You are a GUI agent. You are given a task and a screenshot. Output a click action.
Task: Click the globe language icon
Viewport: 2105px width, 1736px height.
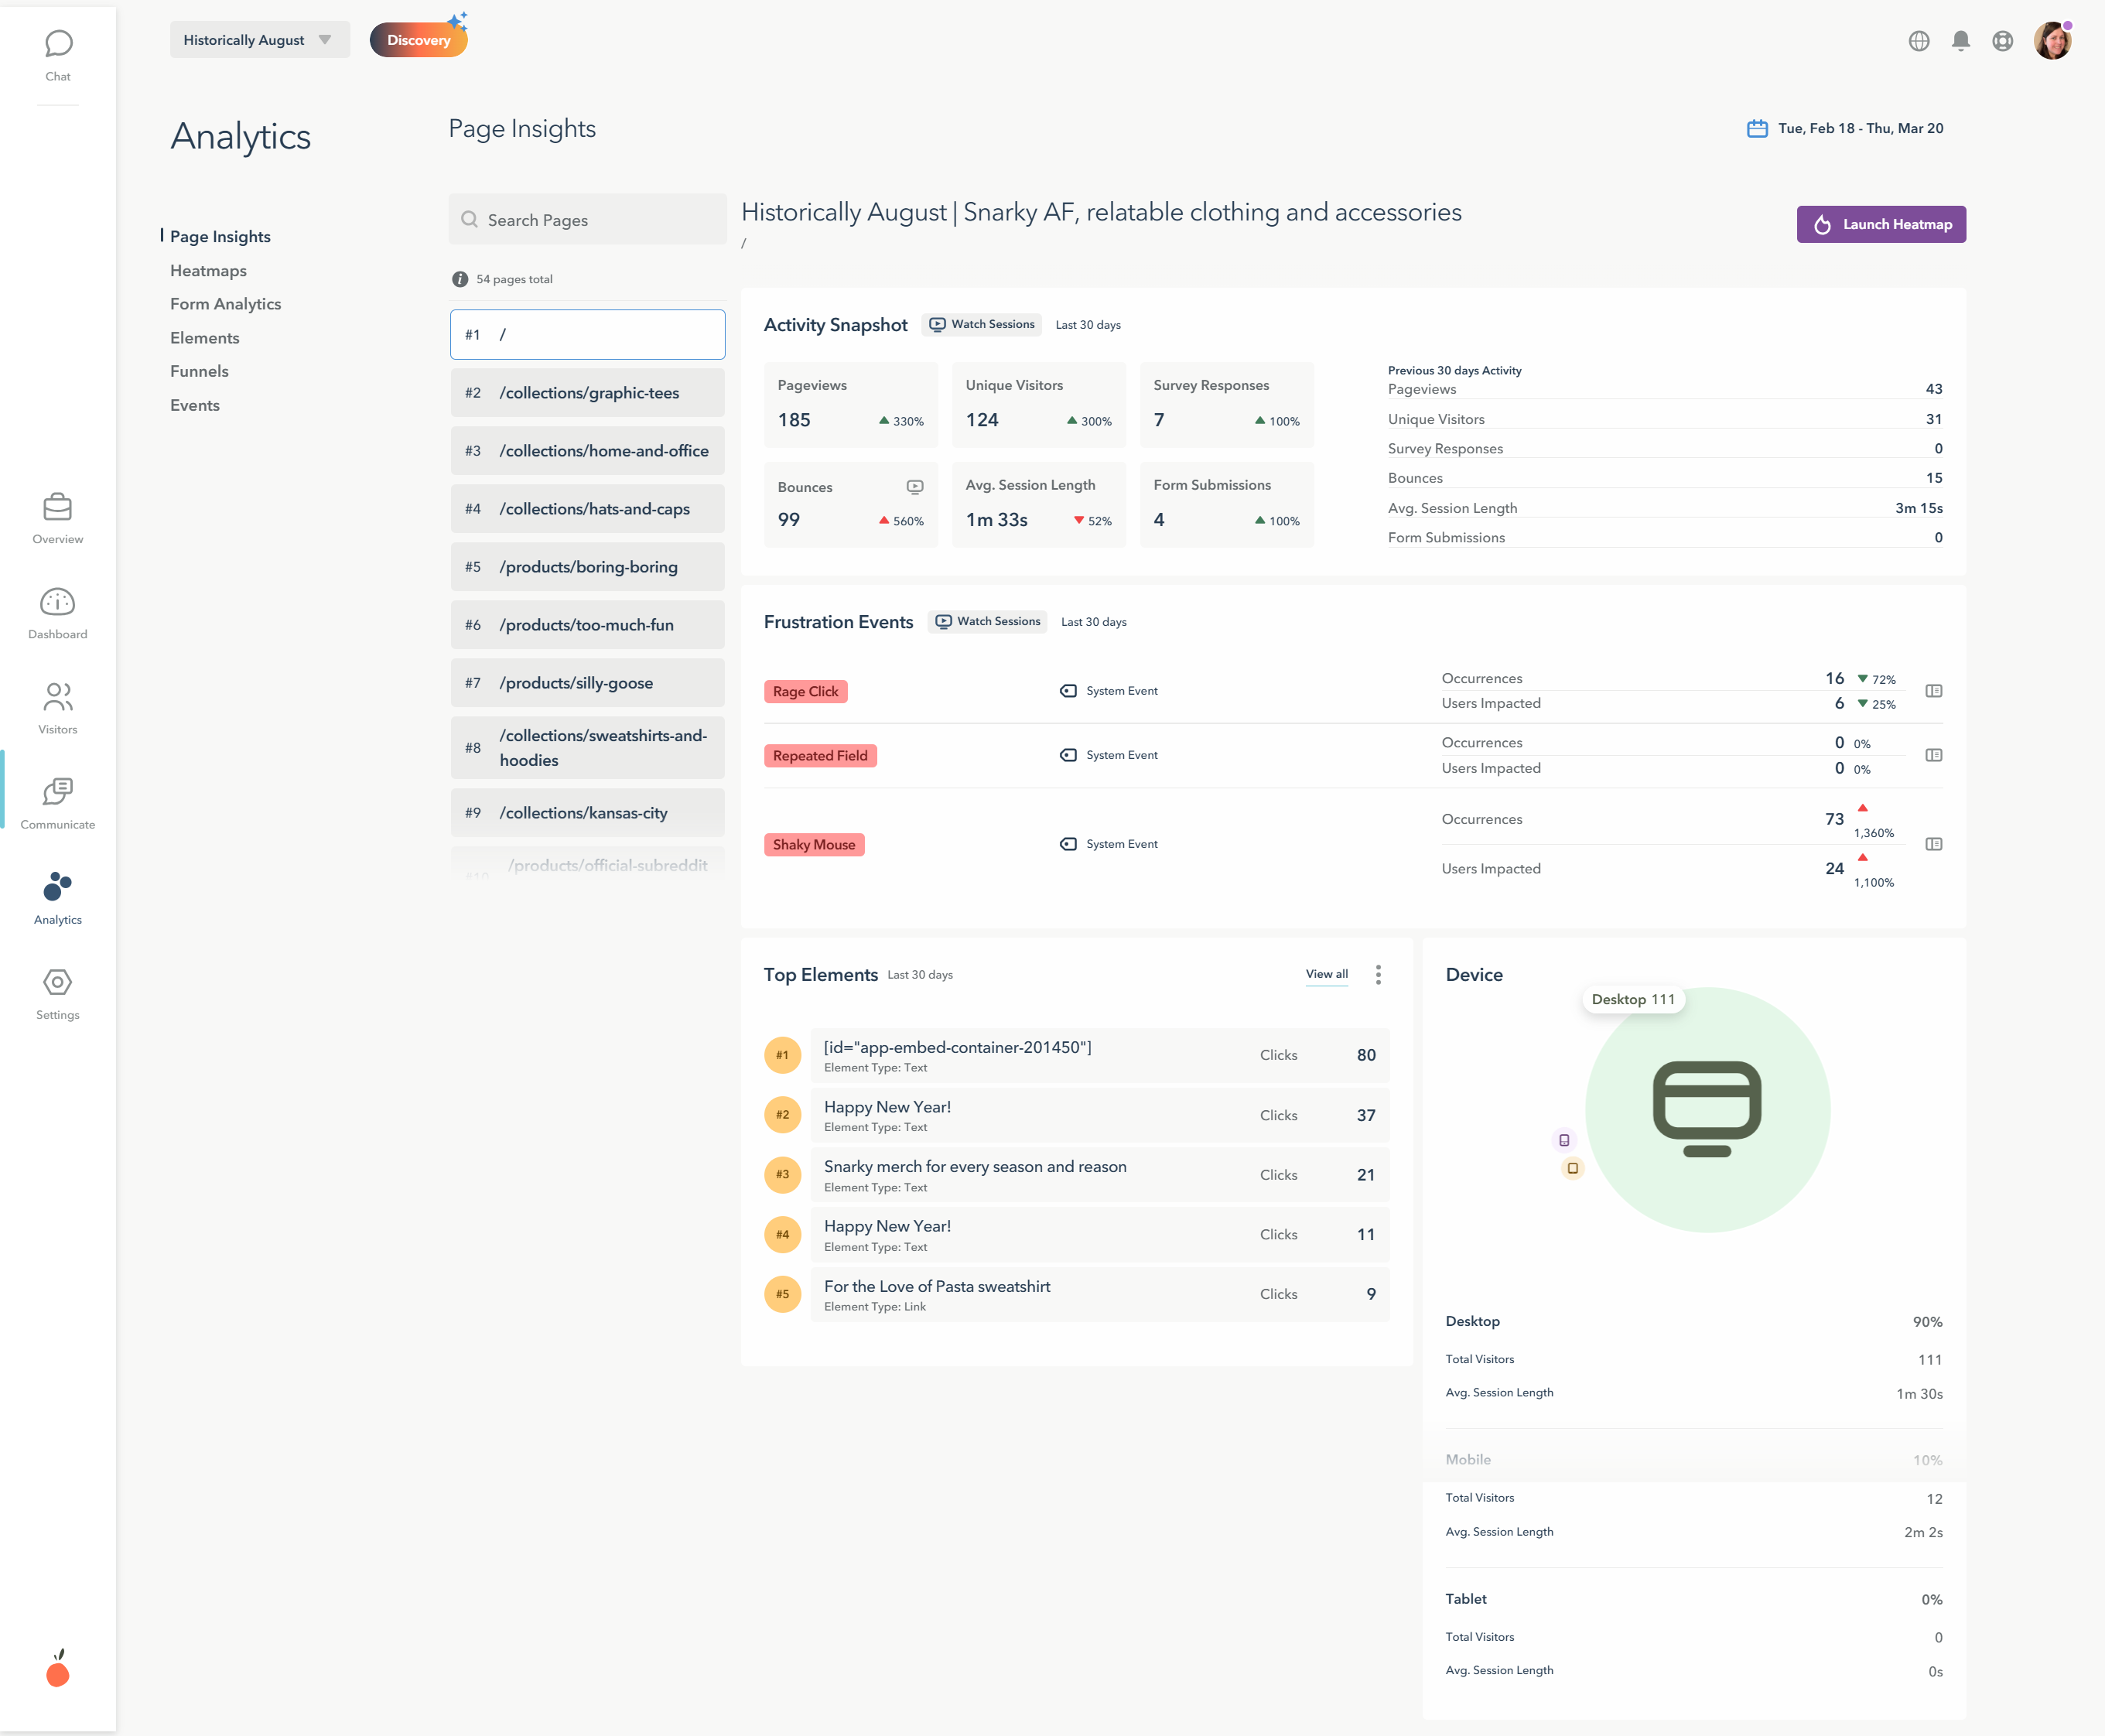coord(1919,41)
